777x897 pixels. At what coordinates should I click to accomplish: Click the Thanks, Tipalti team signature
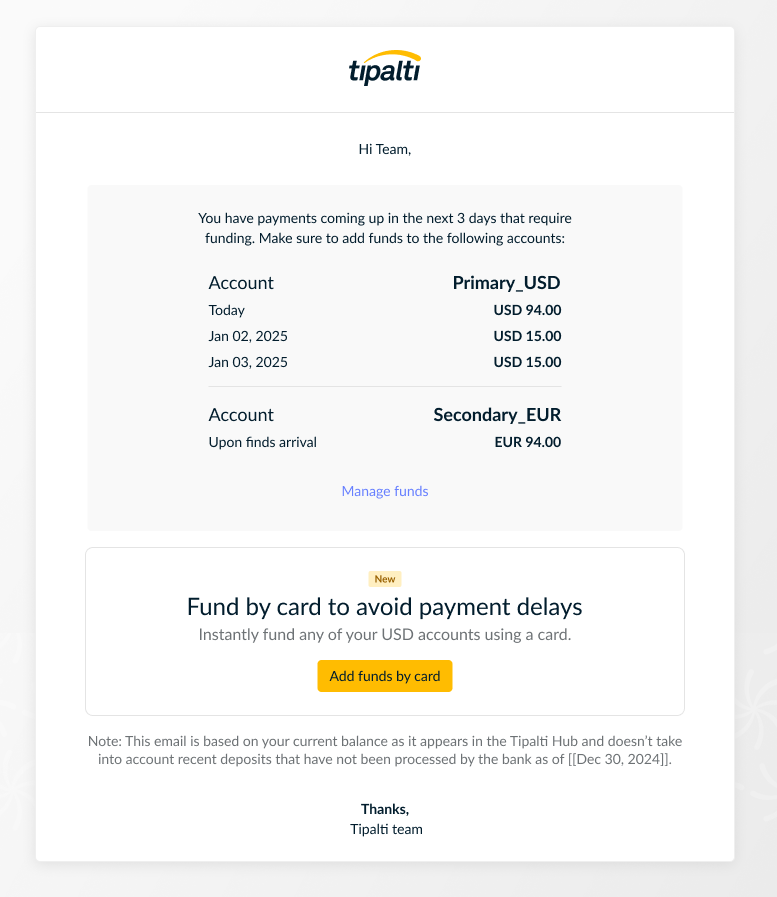pyautogui.click(x=386, y=819)
